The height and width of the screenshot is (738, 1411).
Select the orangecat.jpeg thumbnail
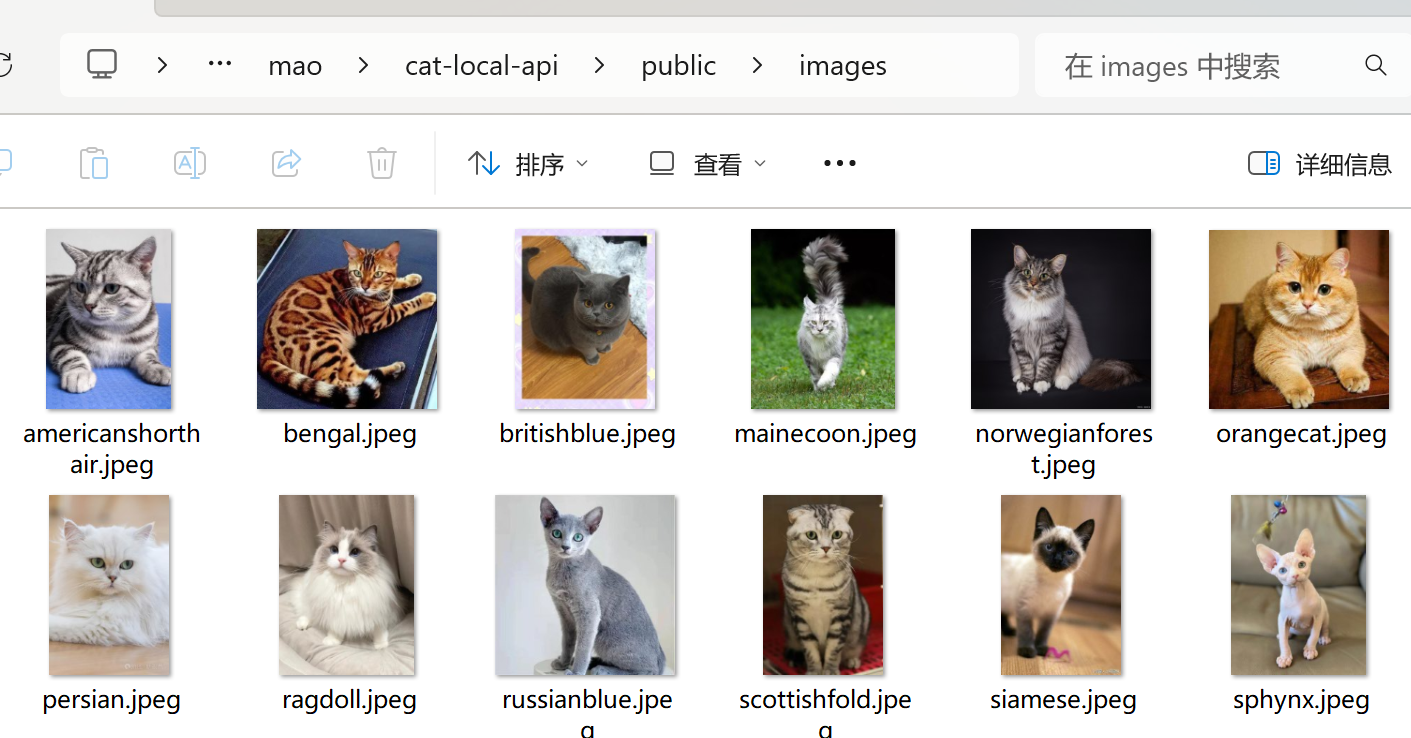click(x=1299, y=319)
